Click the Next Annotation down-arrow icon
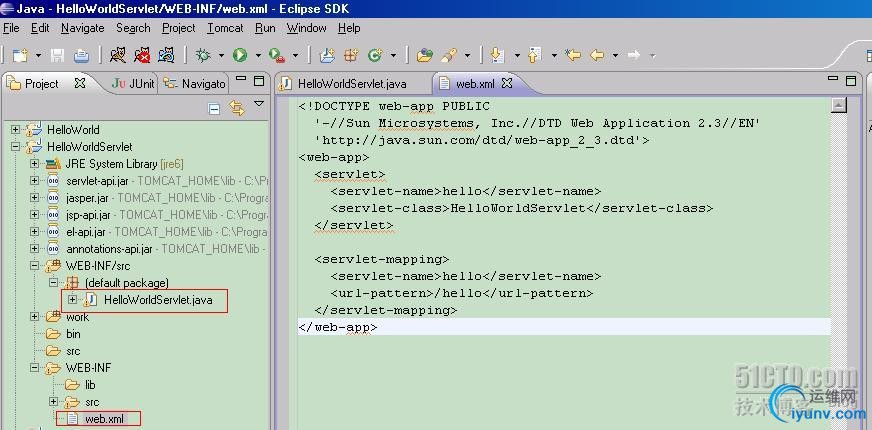This screenshot has height=430, width=872. pyautogui.click(x=497, y=55)
